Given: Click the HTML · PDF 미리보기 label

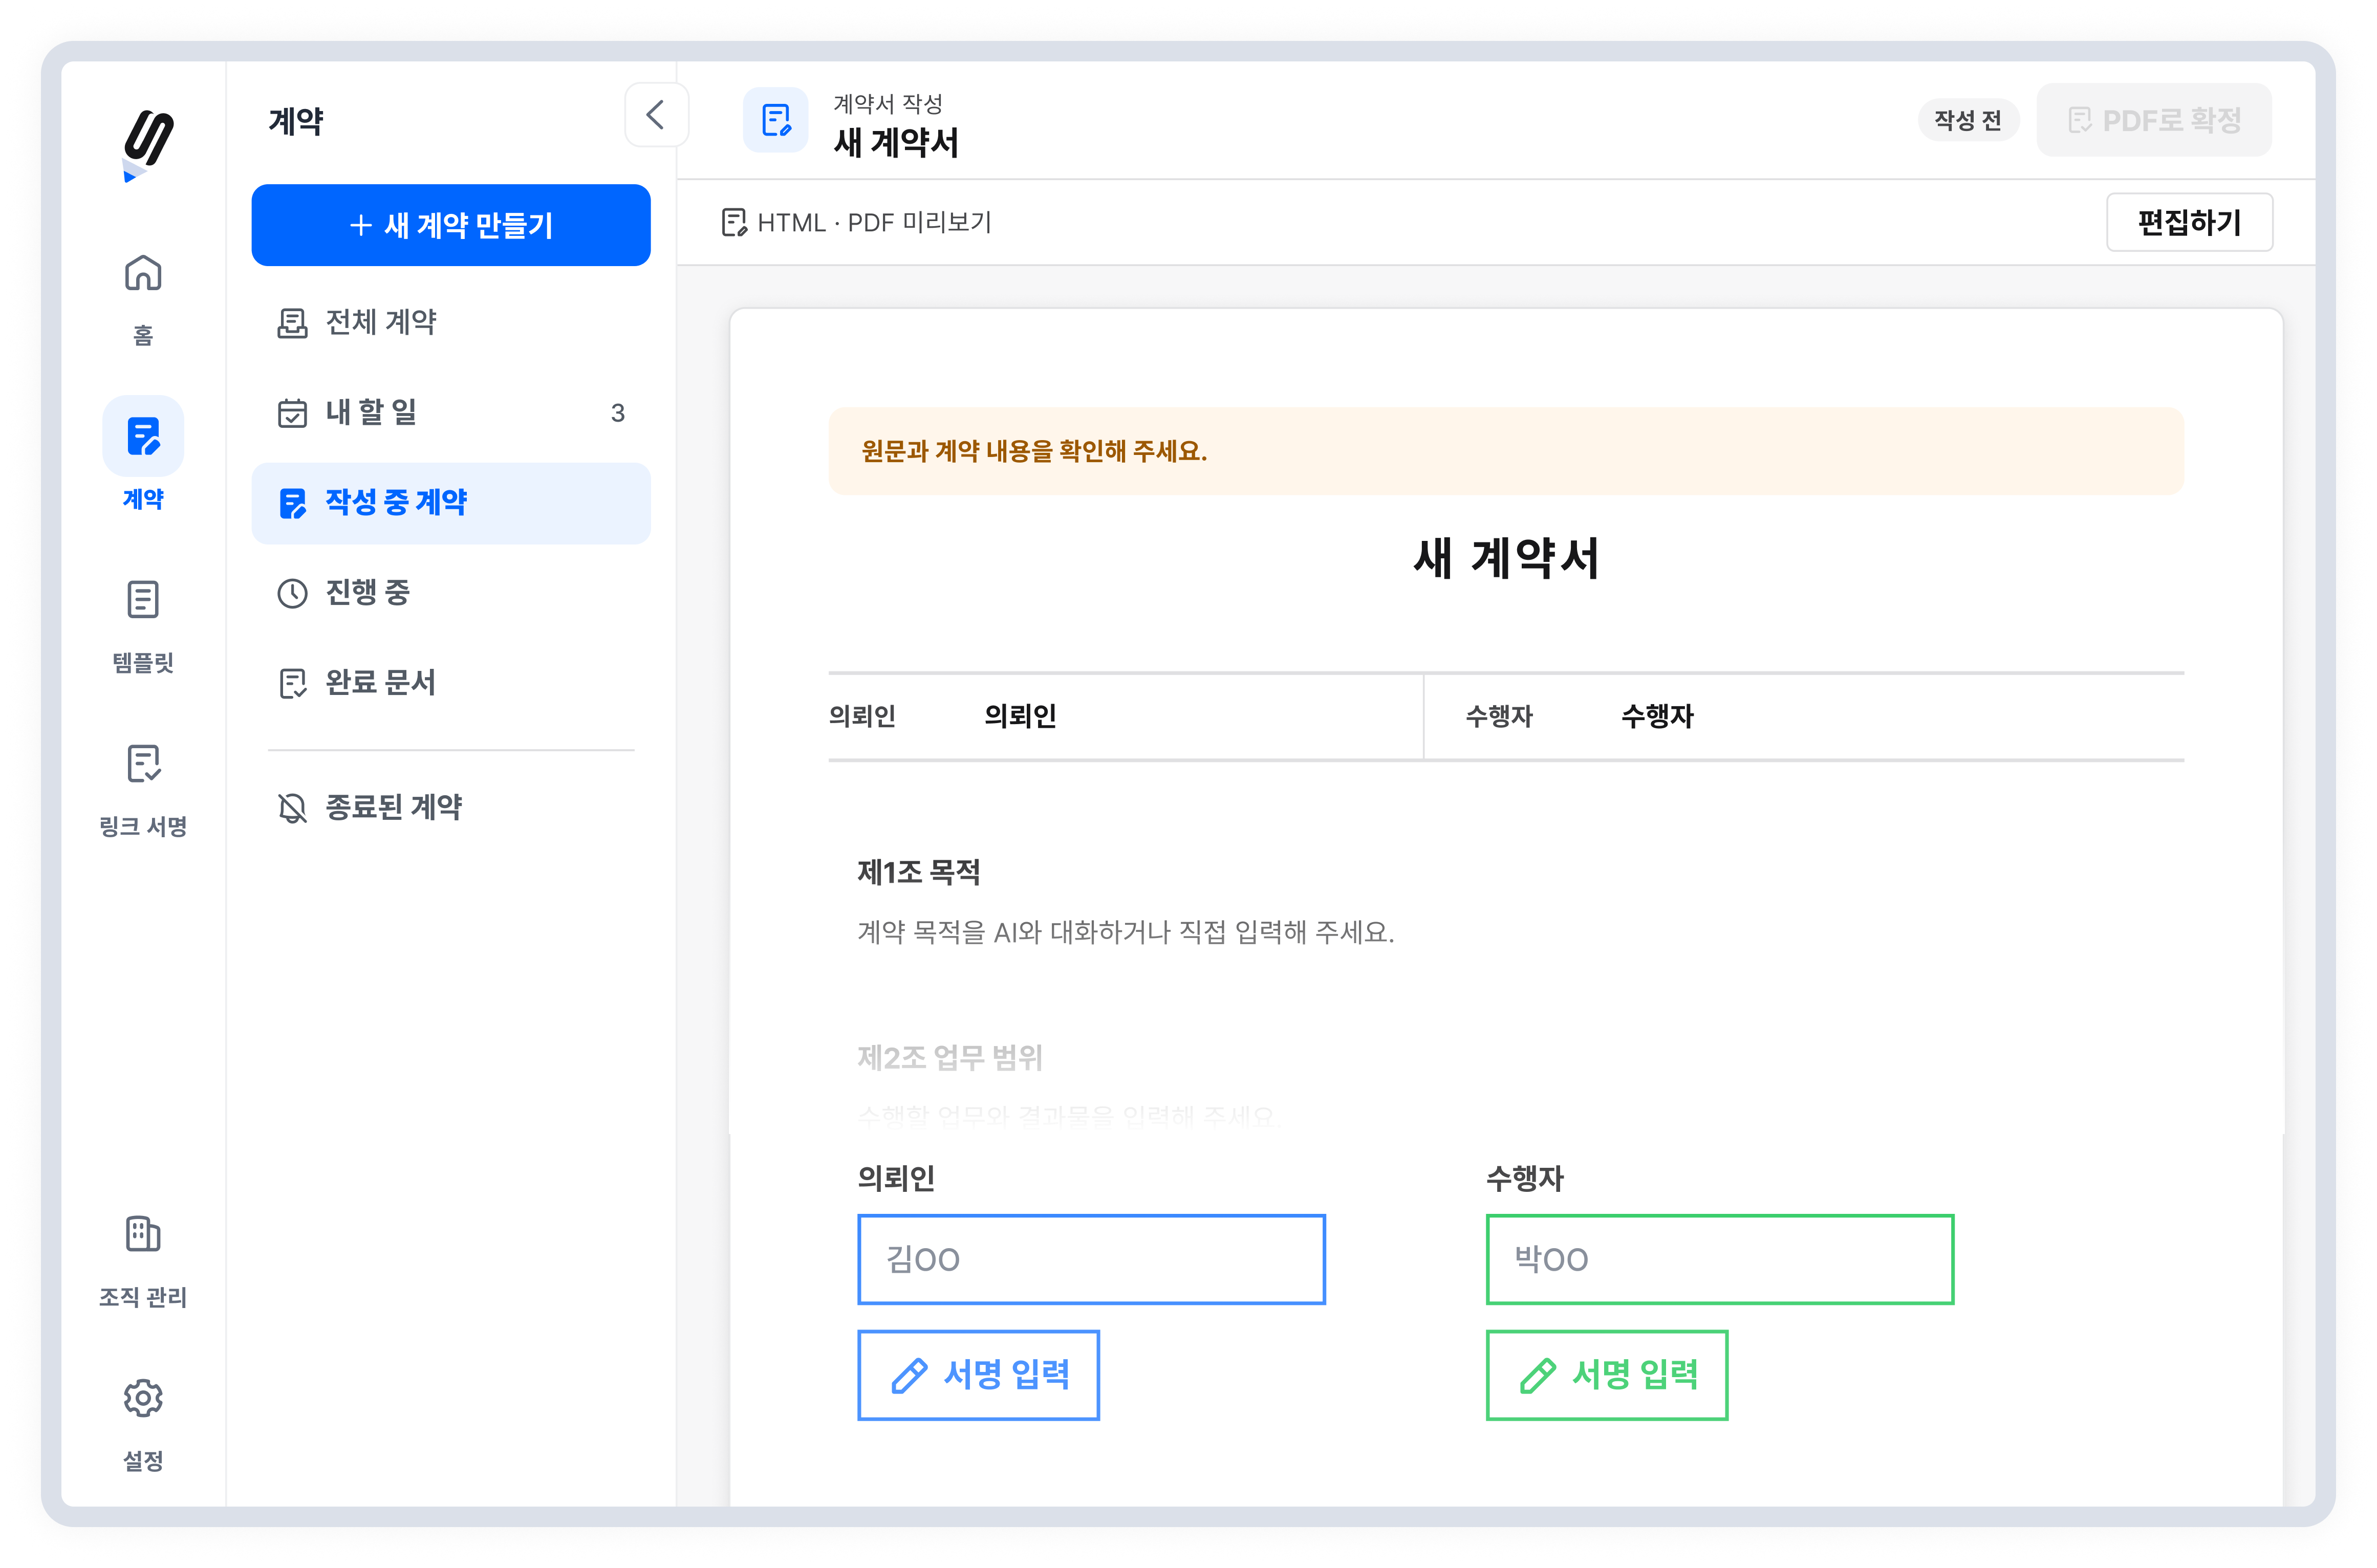Looking at the screenshot, I should pos(874,222).
